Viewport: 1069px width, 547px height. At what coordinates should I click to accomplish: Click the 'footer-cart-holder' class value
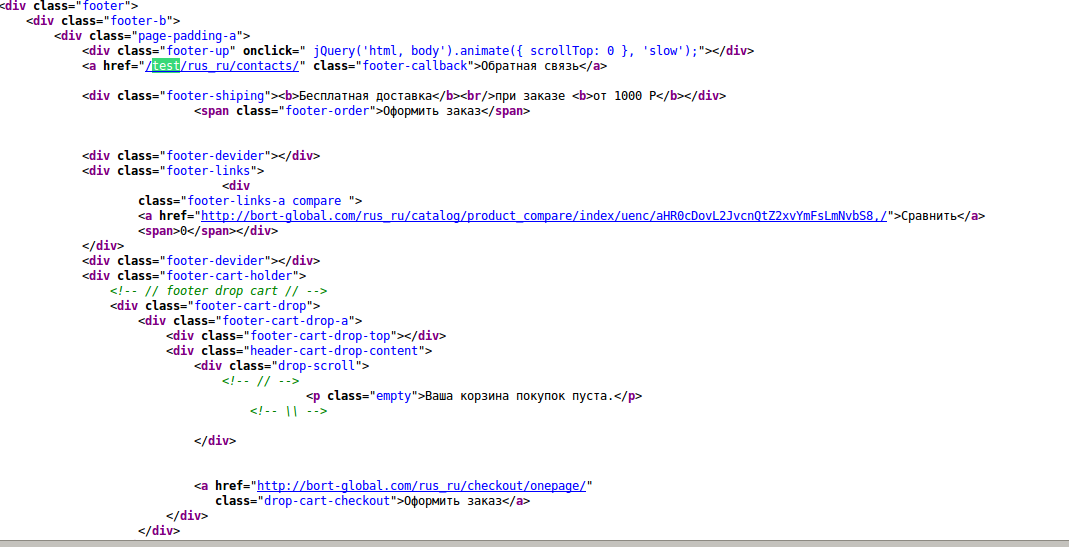point(229,276)
